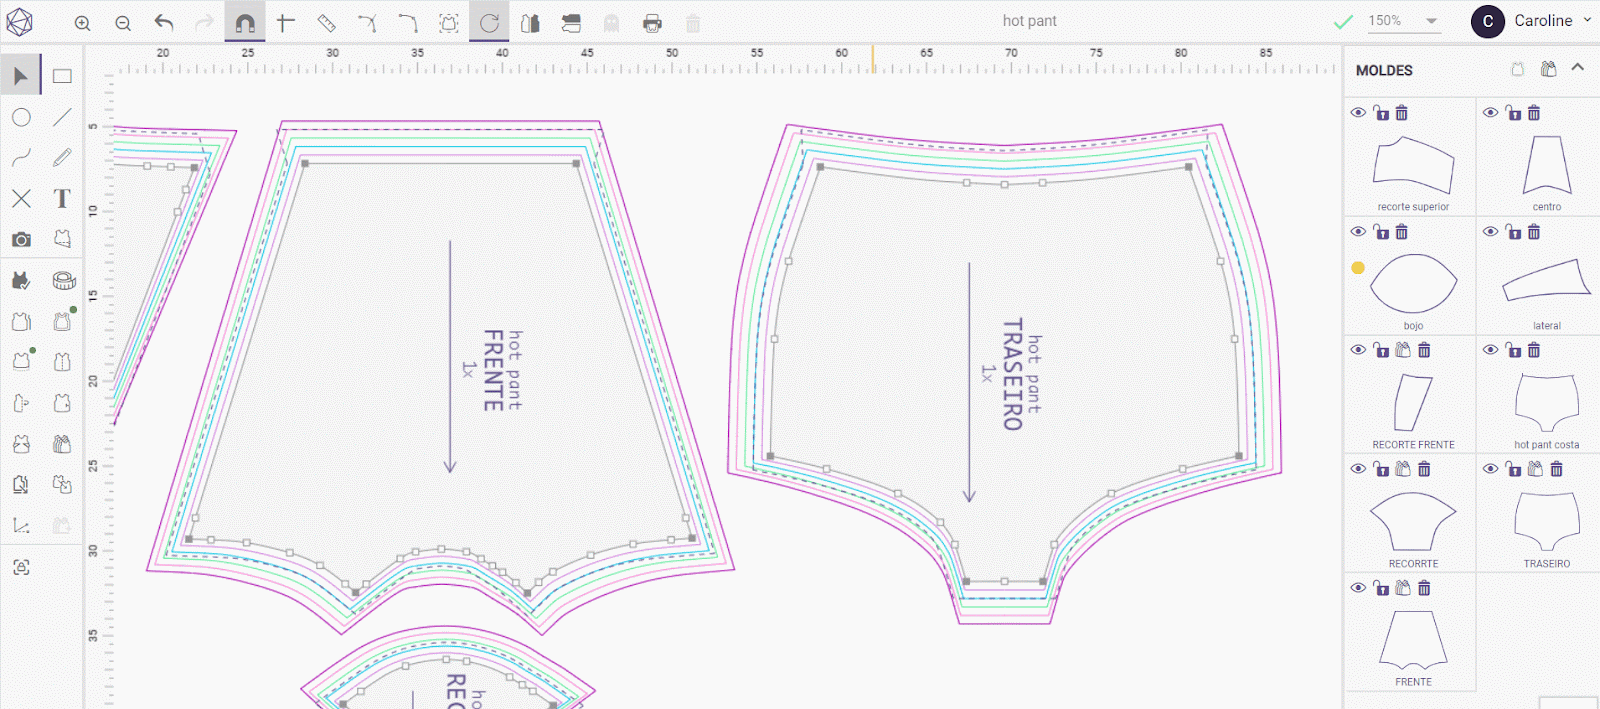This screenshot has width=1600, height=709.
Task: Select the circle drawing tool
Action: pyautogui.click(x=21, y=117)
